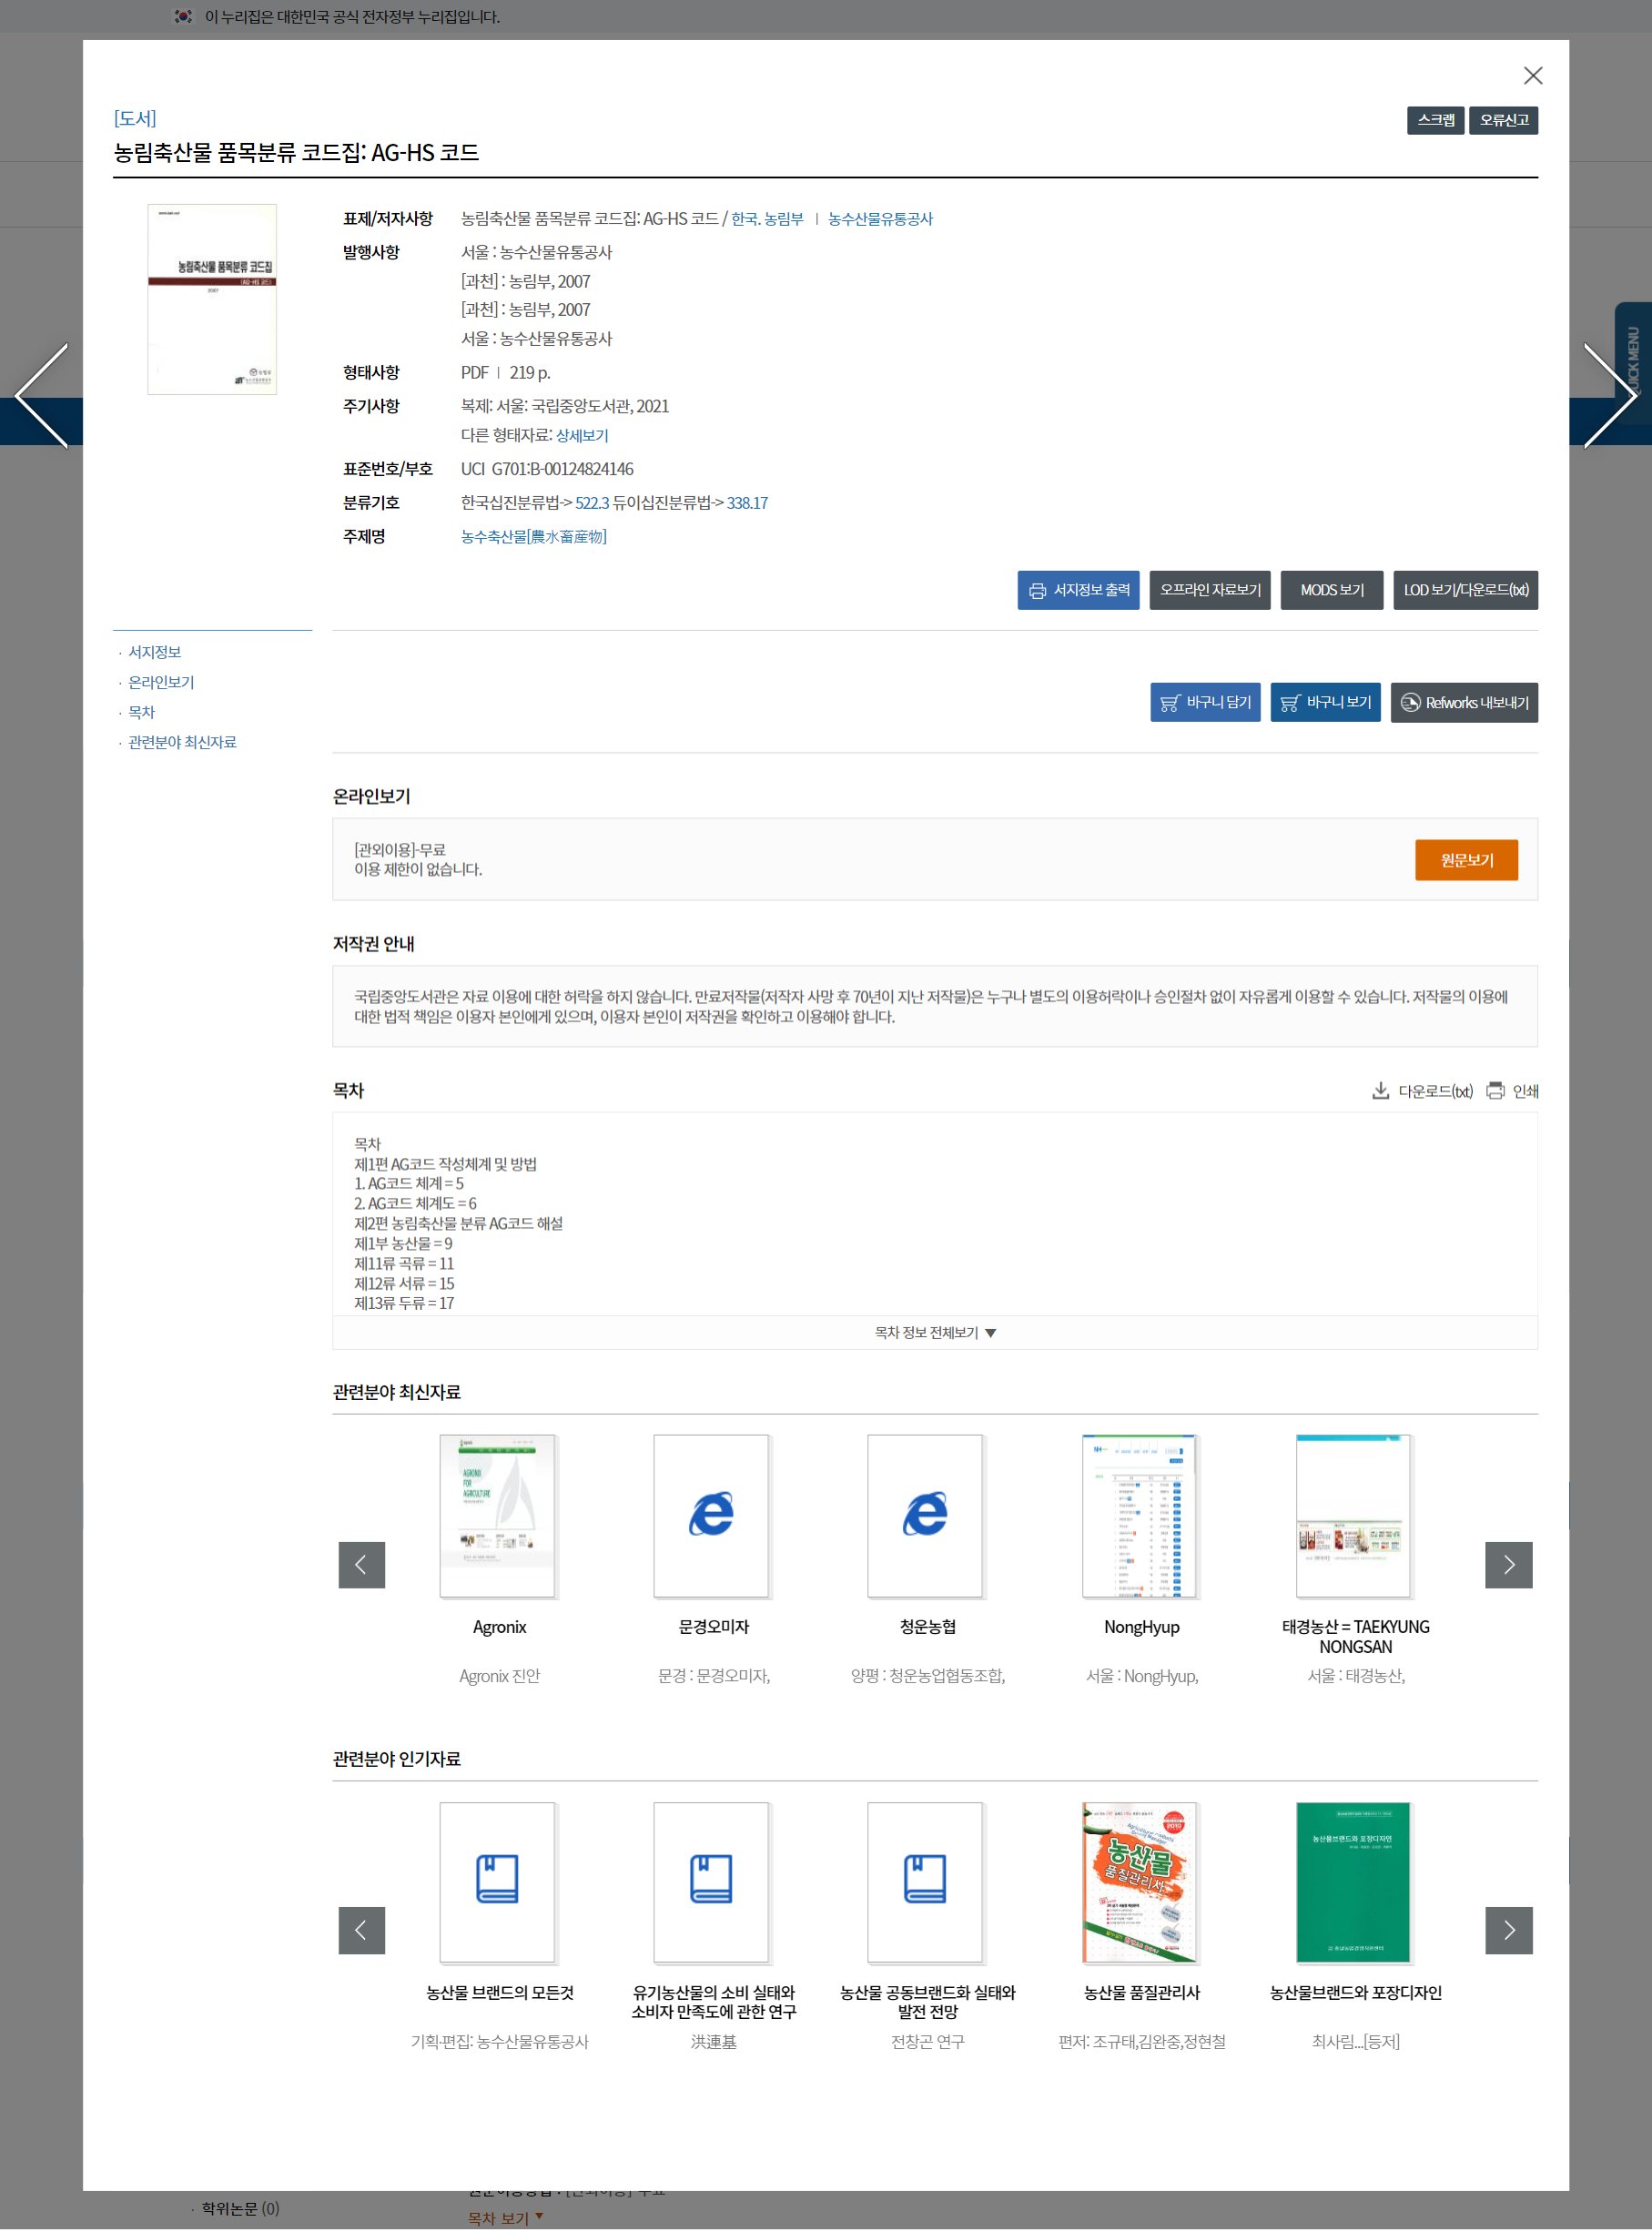Go to previous record with left arrow
The width and height of the screenshot is (1652, 2232).
[x=42, y=396]
